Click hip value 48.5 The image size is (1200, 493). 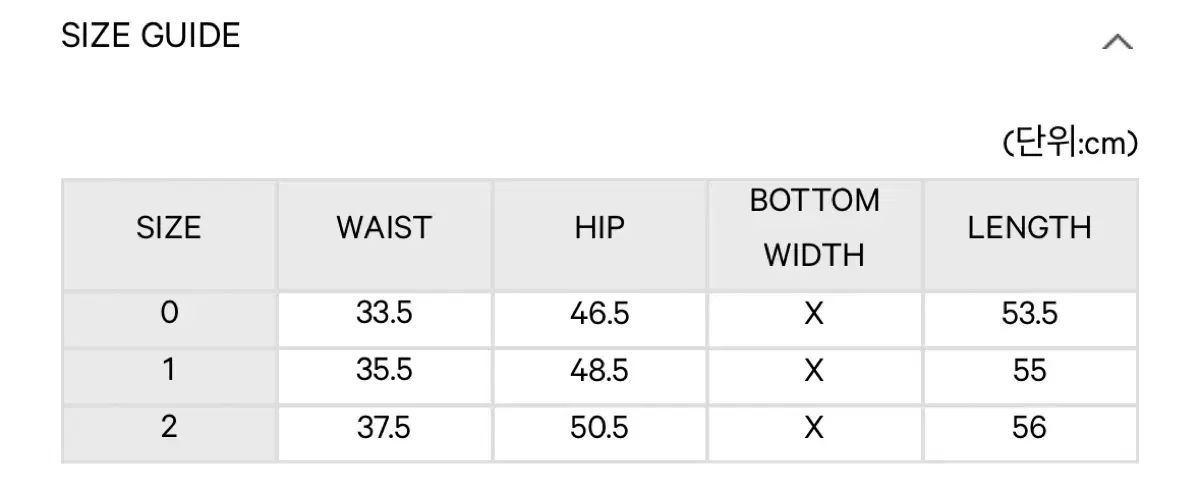click(x=599, y=370)
